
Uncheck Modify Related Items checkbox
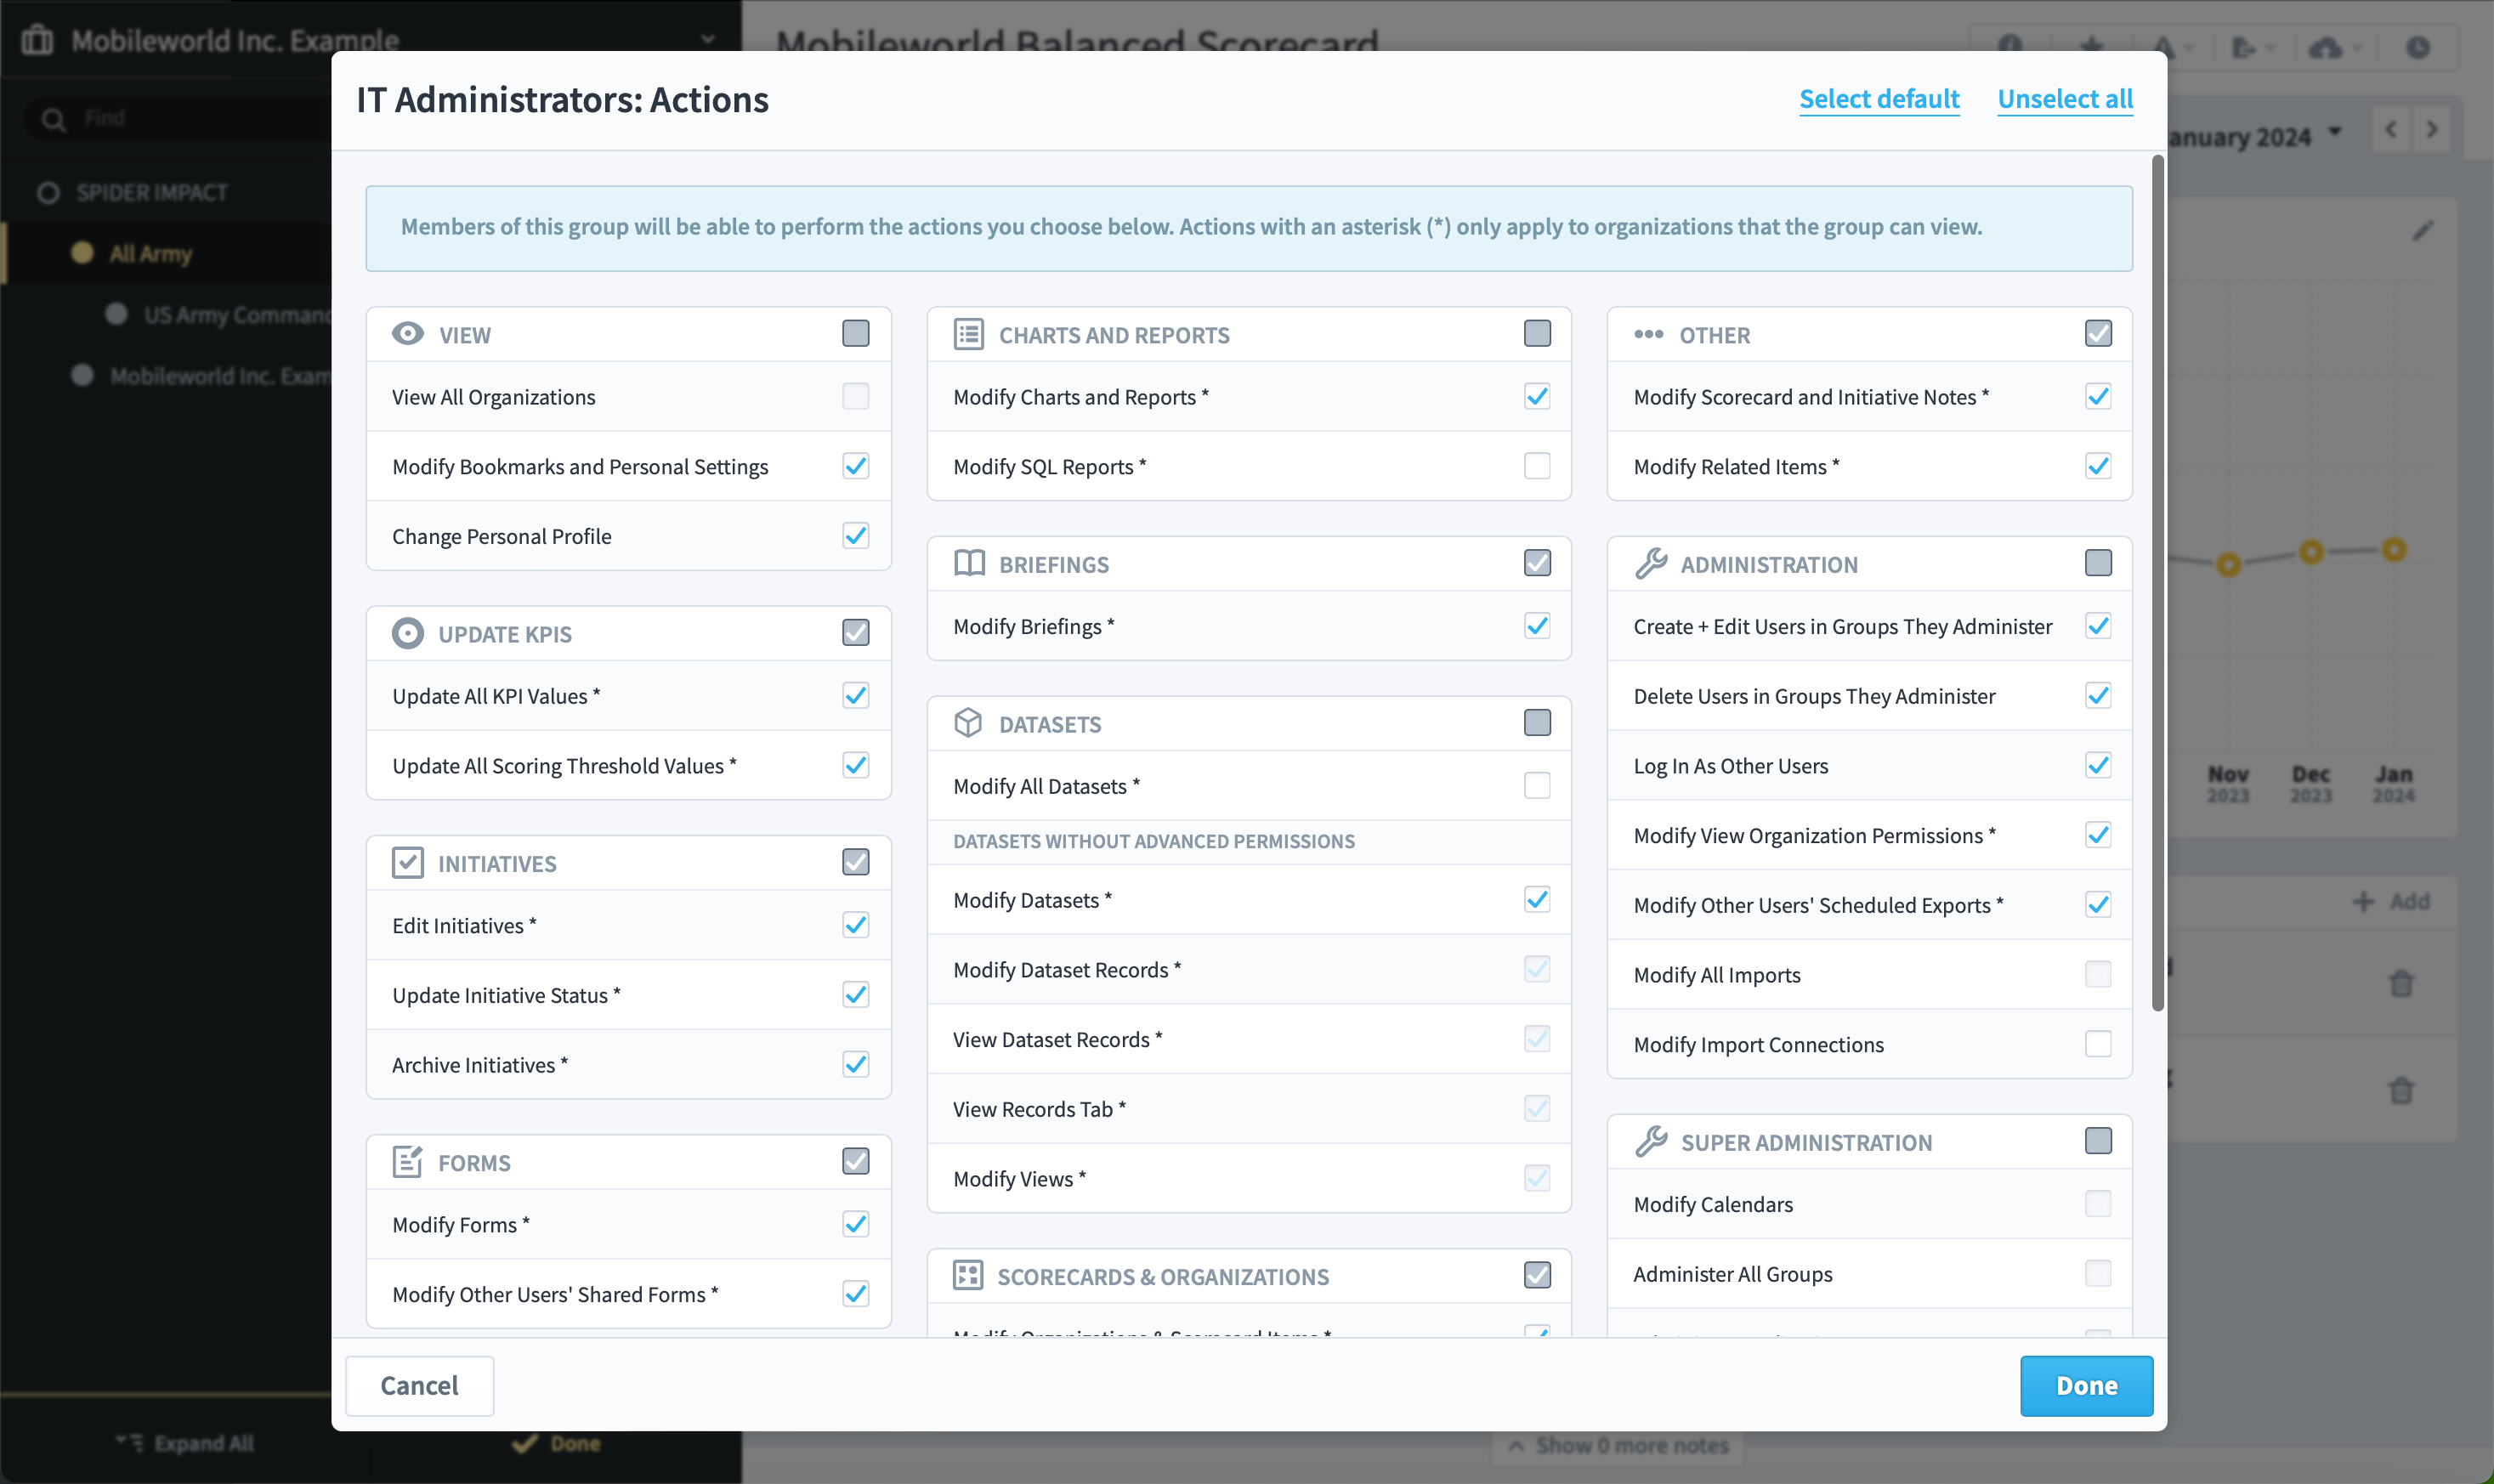pyautogui.click(x=2098, y=466)
